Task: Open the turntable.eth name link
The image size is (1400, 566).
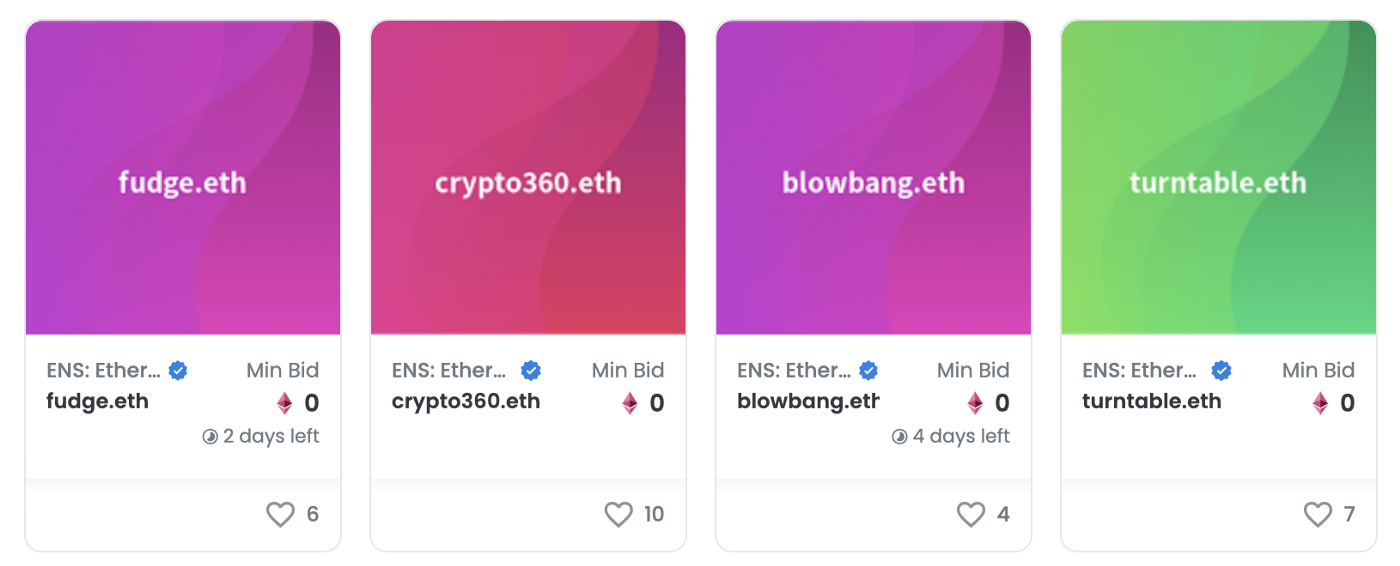Action: 1152,402
